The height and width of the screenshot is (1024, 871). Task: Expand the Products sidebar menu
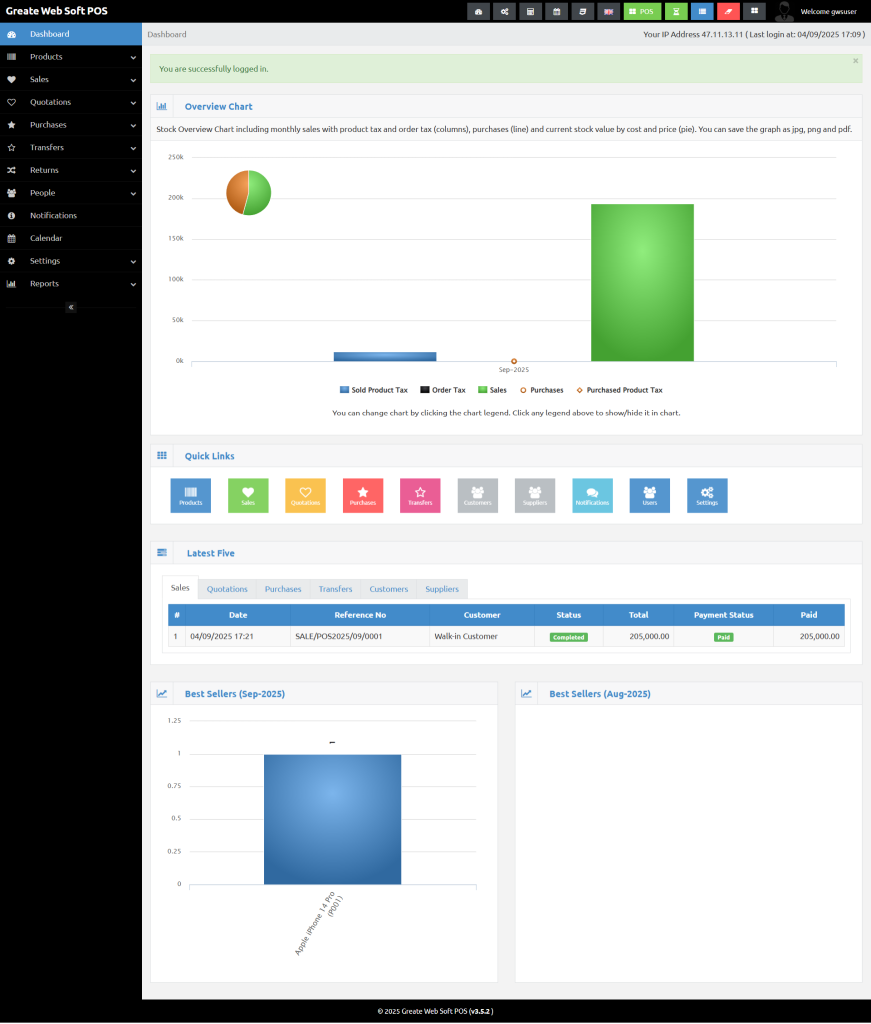(70, 57)
